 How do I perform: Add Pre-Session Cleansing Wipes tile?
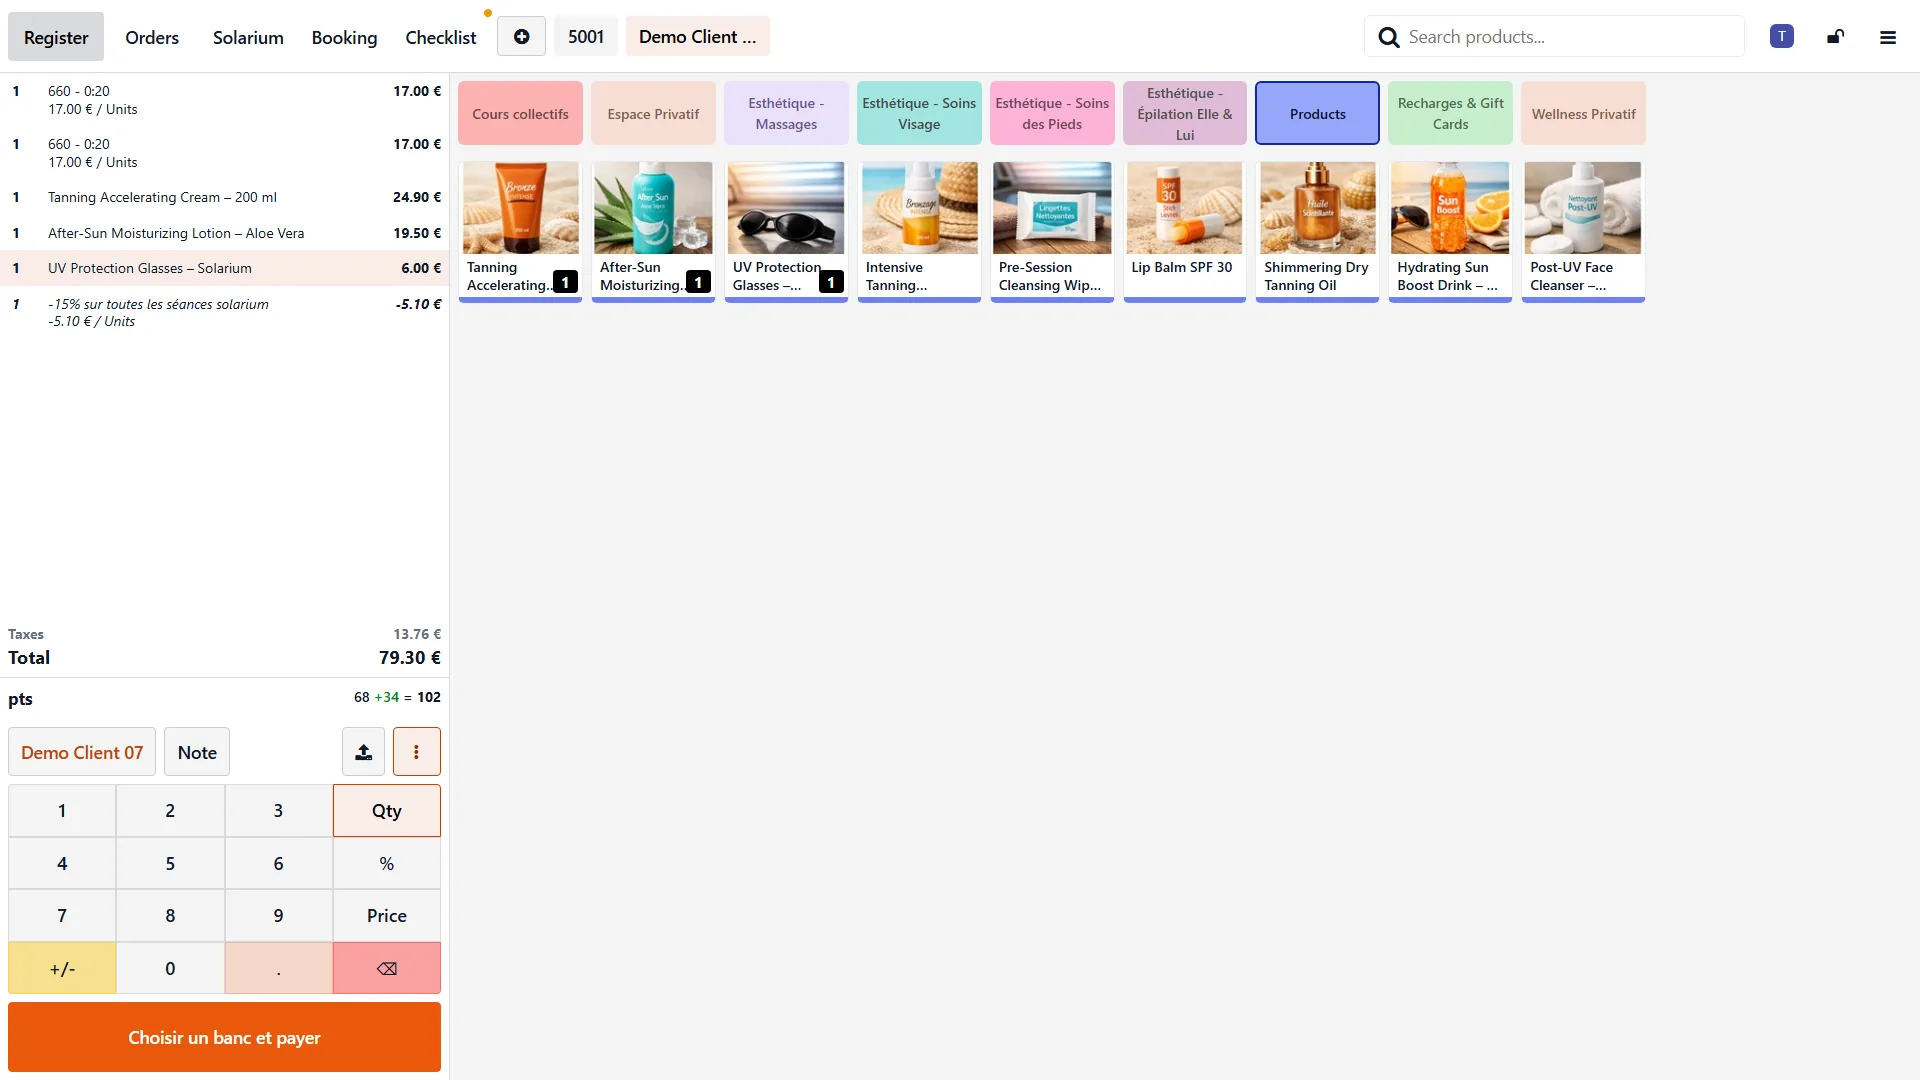[x=1052, y=231]
